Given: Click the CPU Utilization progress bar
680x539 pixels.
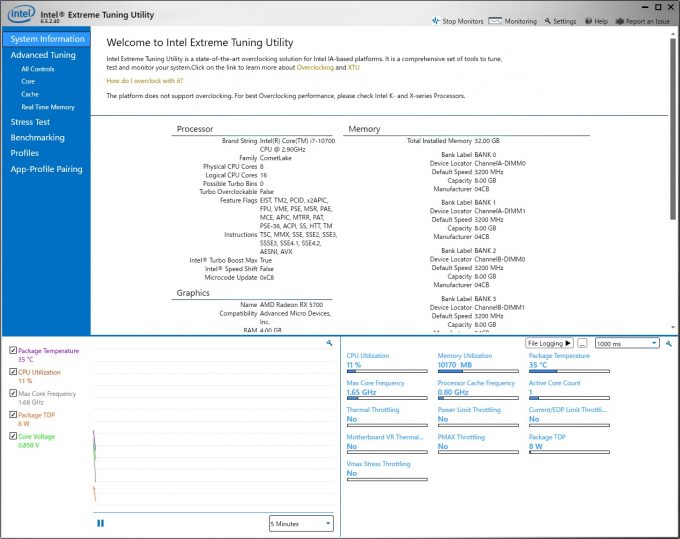Looking at the screenshot, I should (387, 371).
